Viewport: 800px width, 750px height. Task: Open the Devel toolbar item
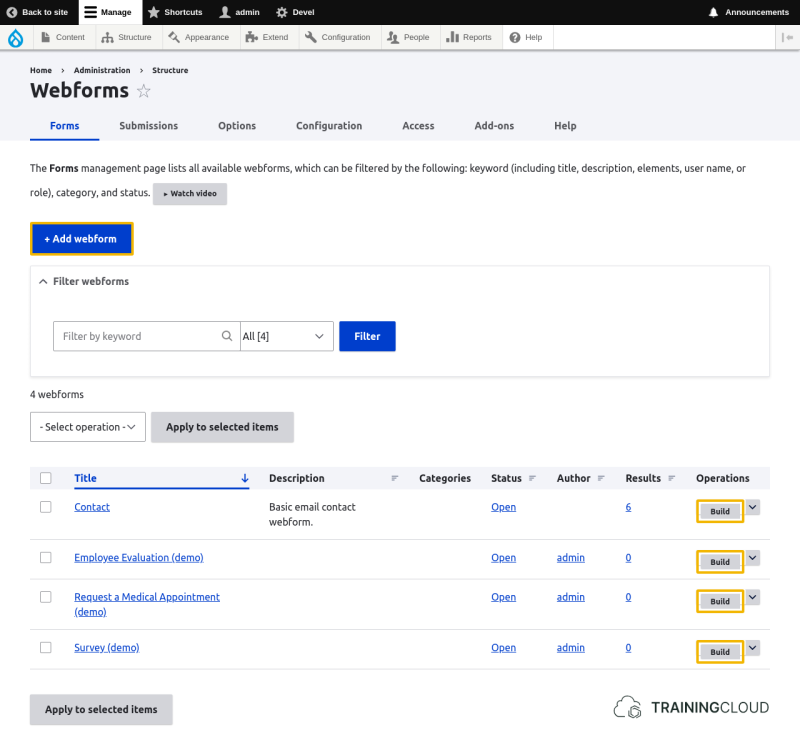tap(295, 12)
